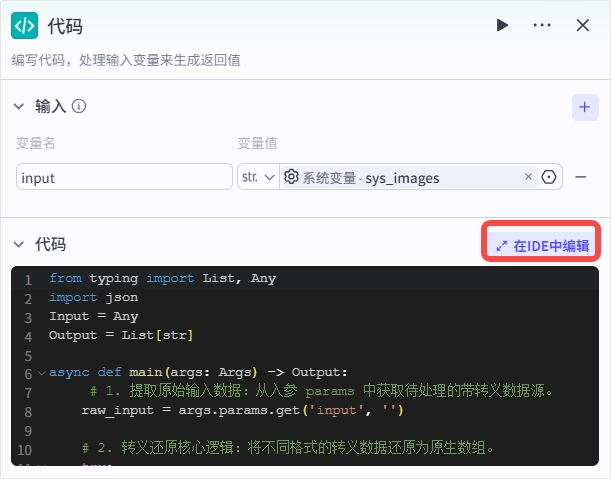Close the 代码 panel
The image size is (611, 479).
[x=583, y=25]
